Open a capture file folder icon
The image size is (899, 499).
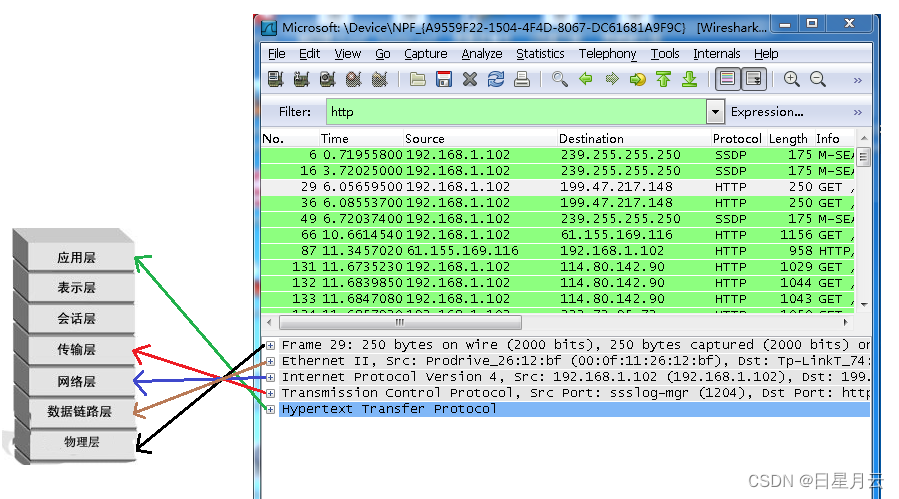tap(417, 79)
